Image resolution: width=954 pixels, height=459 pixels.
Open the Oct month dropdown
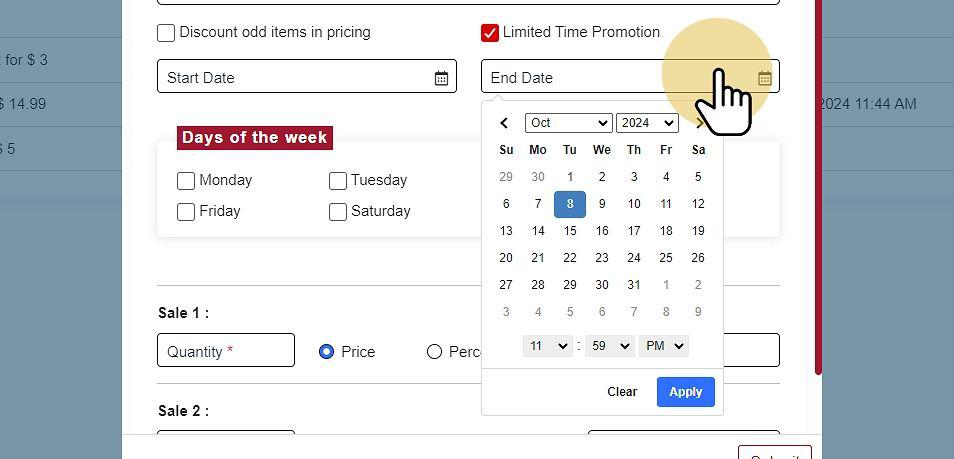568,123
